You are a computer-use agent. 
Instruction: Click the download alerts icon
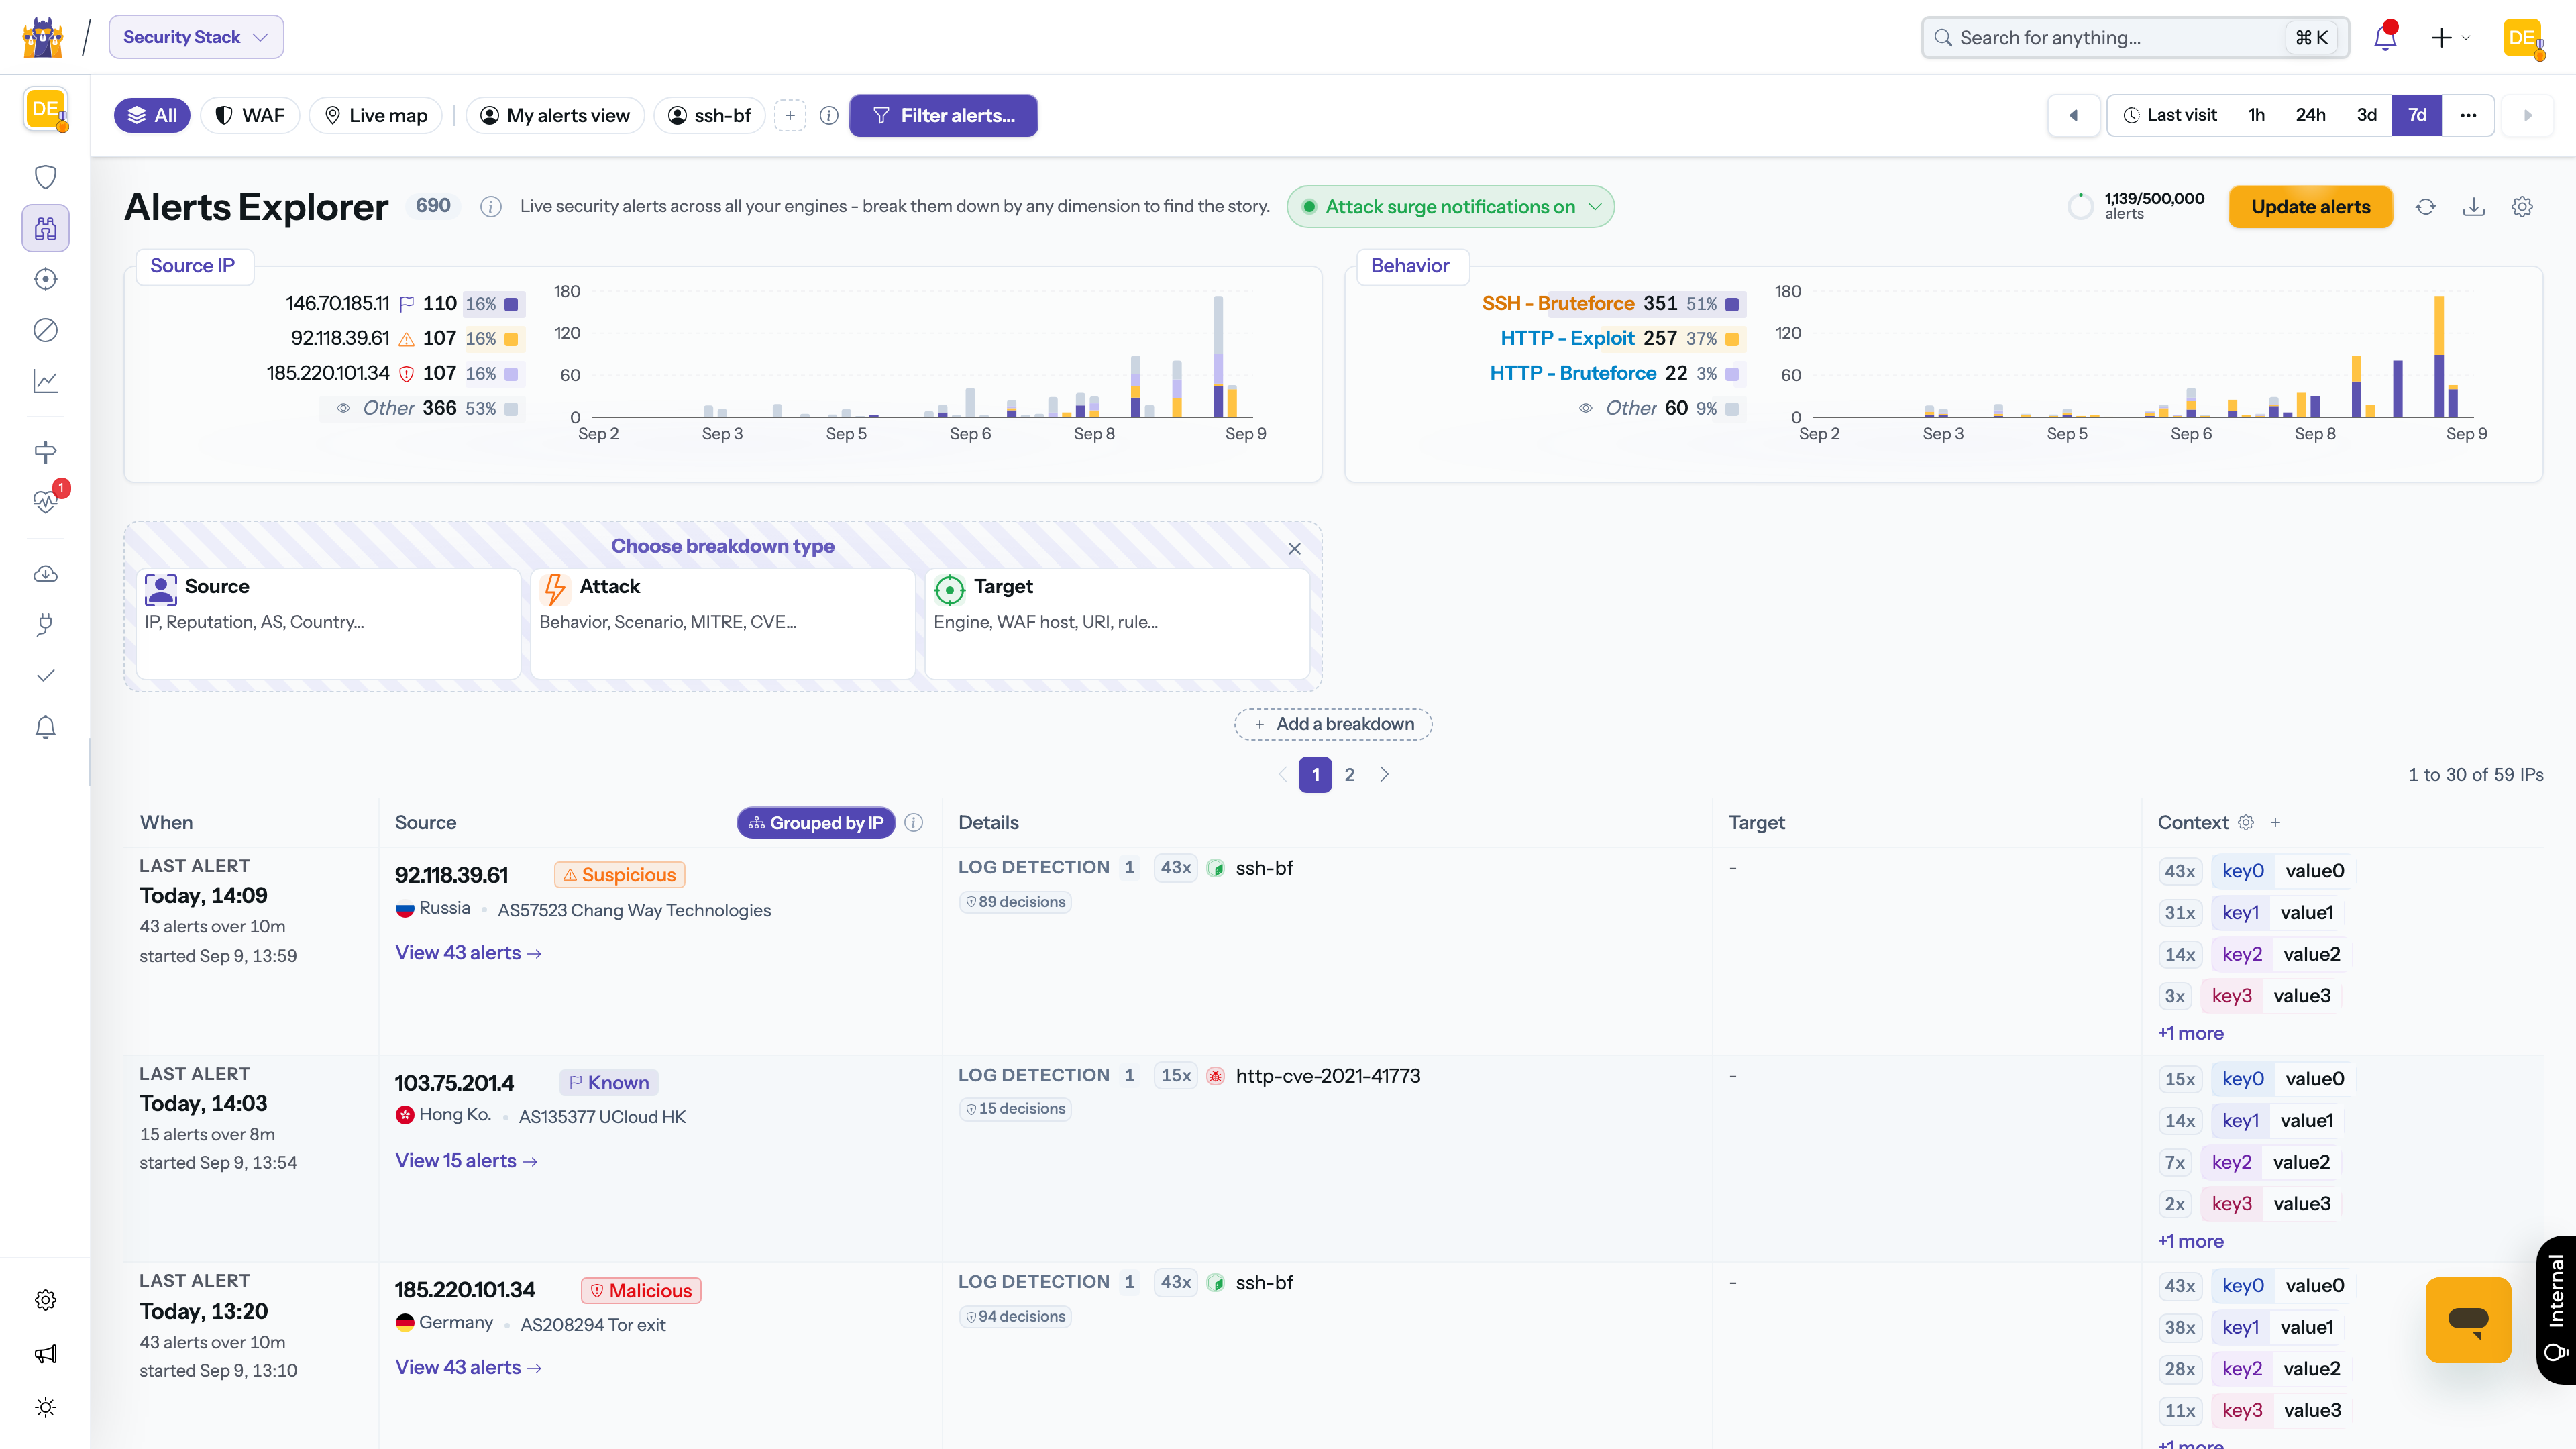[x=2473, y=207]
